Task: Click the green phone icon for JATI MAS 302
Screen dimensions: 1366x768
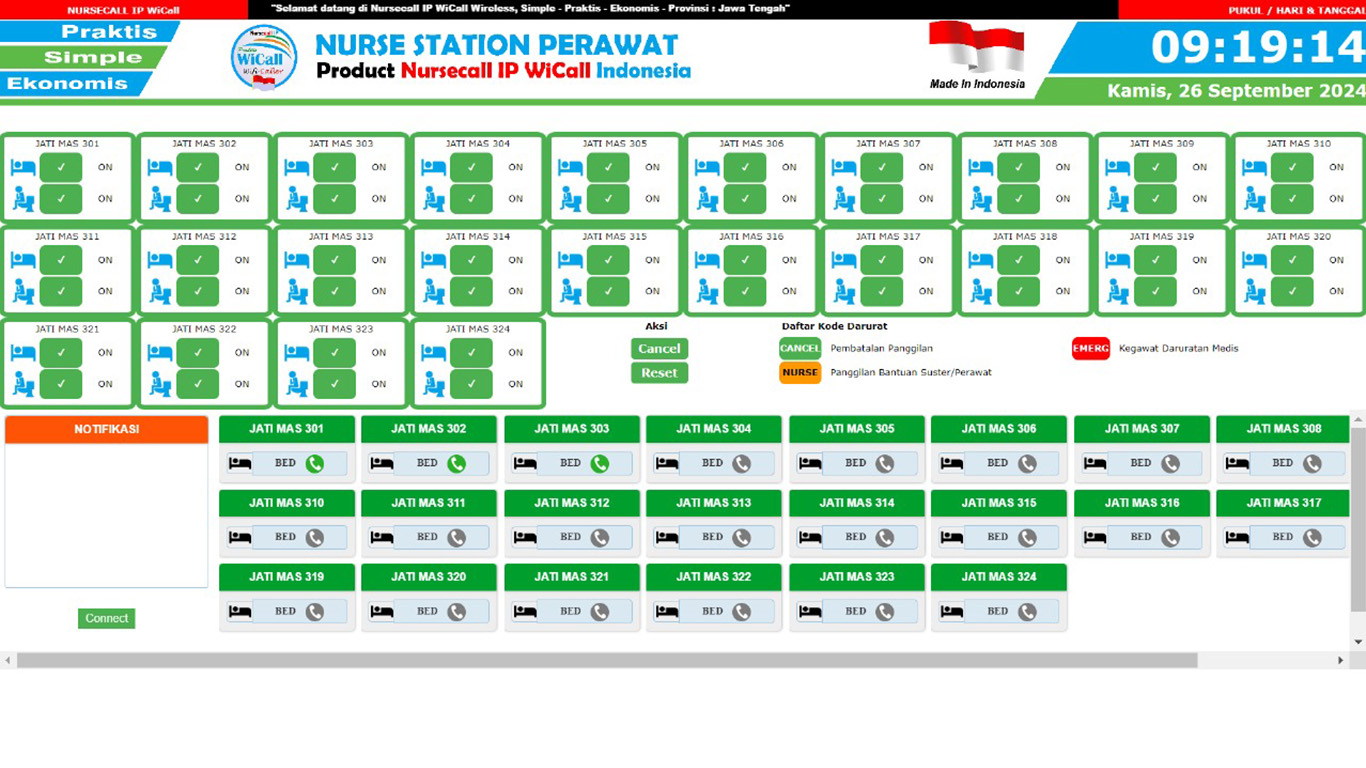Action: pos(457,464)
